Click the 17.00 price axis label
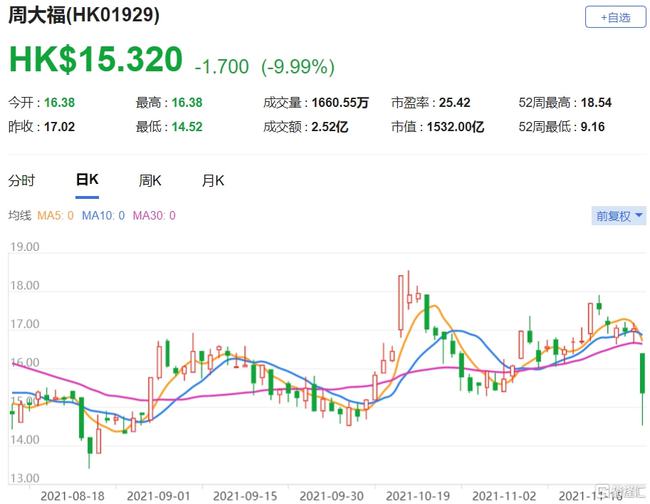Screen dimensions: 650x504 pyautogui.click(x=24, y=324)
